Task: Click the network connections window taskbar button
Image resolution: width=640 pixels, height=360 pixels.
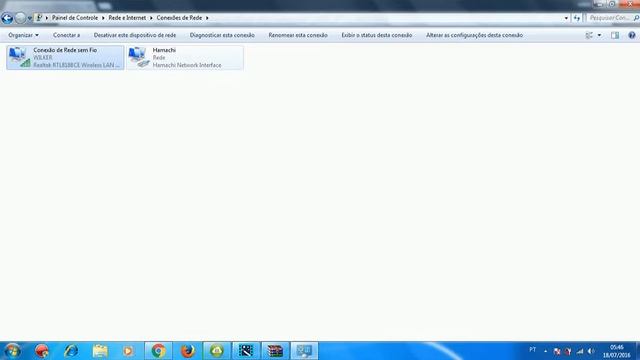Action: tap(304, 351)
